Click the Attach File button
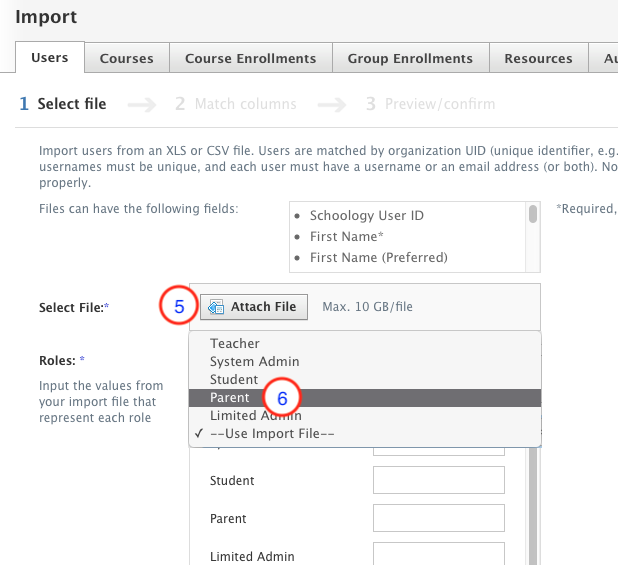Viewport: 618px width, 565px height. (x=254, y=307)
